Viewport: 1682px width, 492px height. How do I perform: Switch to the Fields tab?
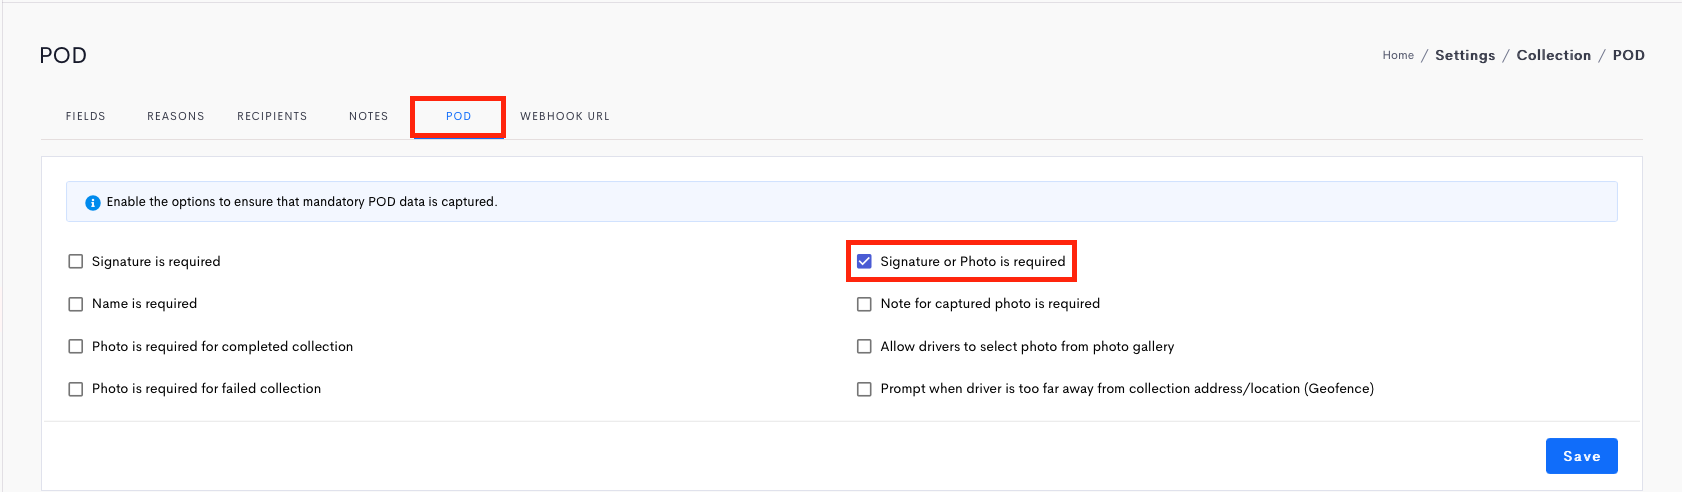click(x=86, y=117)
